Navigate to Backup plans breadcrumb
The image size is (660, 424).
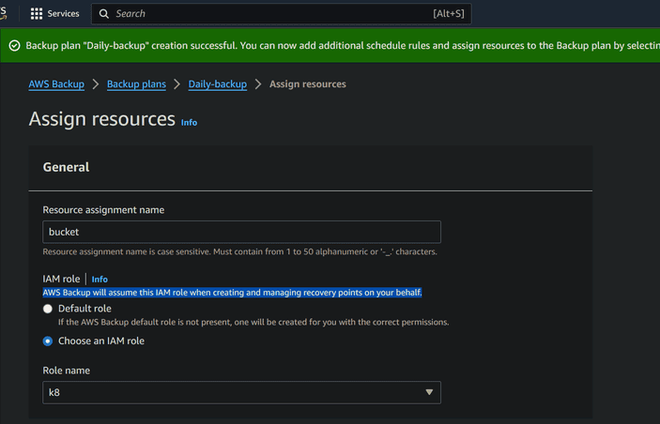(x=136, y=84)
